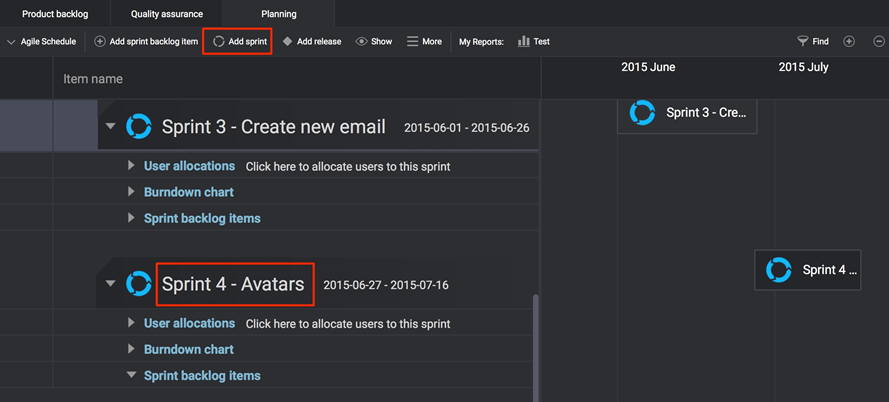Click Add sprint backlog item plus icon
889x402 pixels.
click(x=100, y=42)
